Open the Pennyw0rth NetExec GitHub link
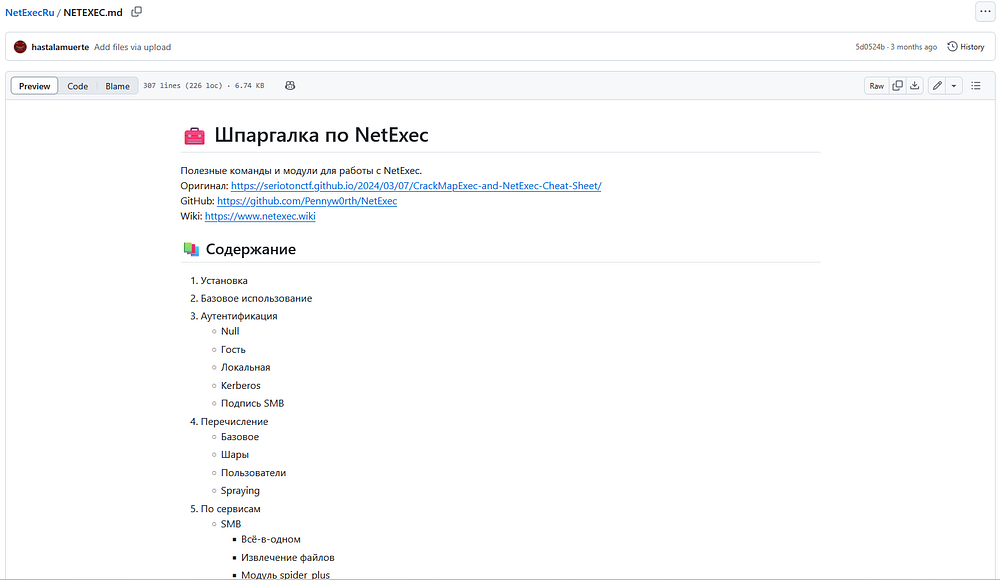This screenshot has width=1000, height=580. (x=307, y=201)
